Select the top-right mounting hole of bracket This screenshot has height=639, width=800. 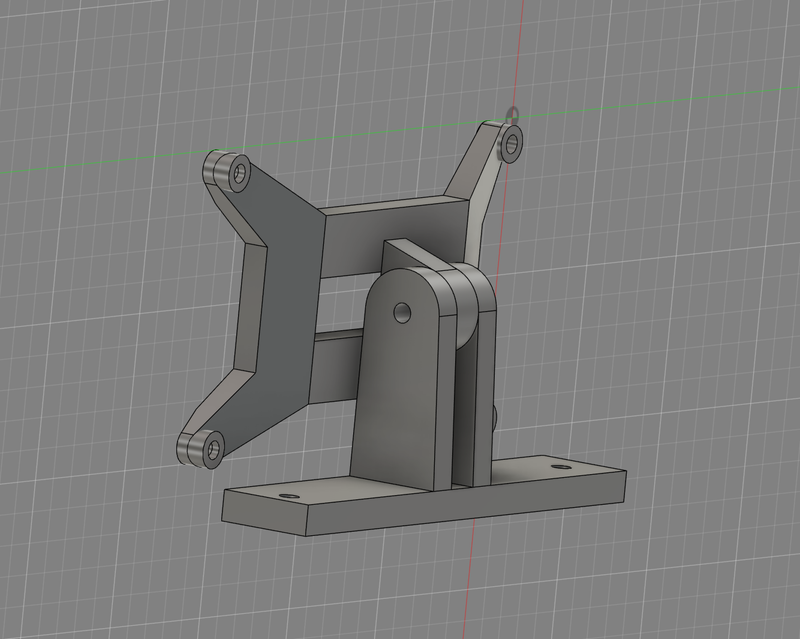point(513,143)
